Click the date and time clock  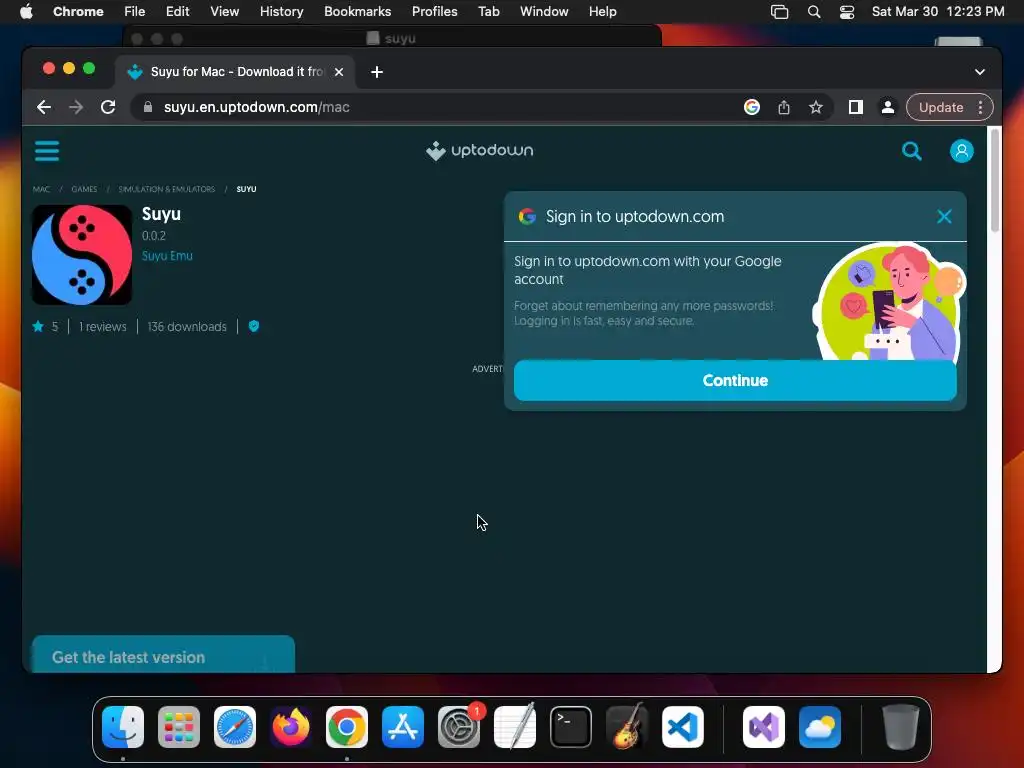pyautogui.click(x=938, y=11)
